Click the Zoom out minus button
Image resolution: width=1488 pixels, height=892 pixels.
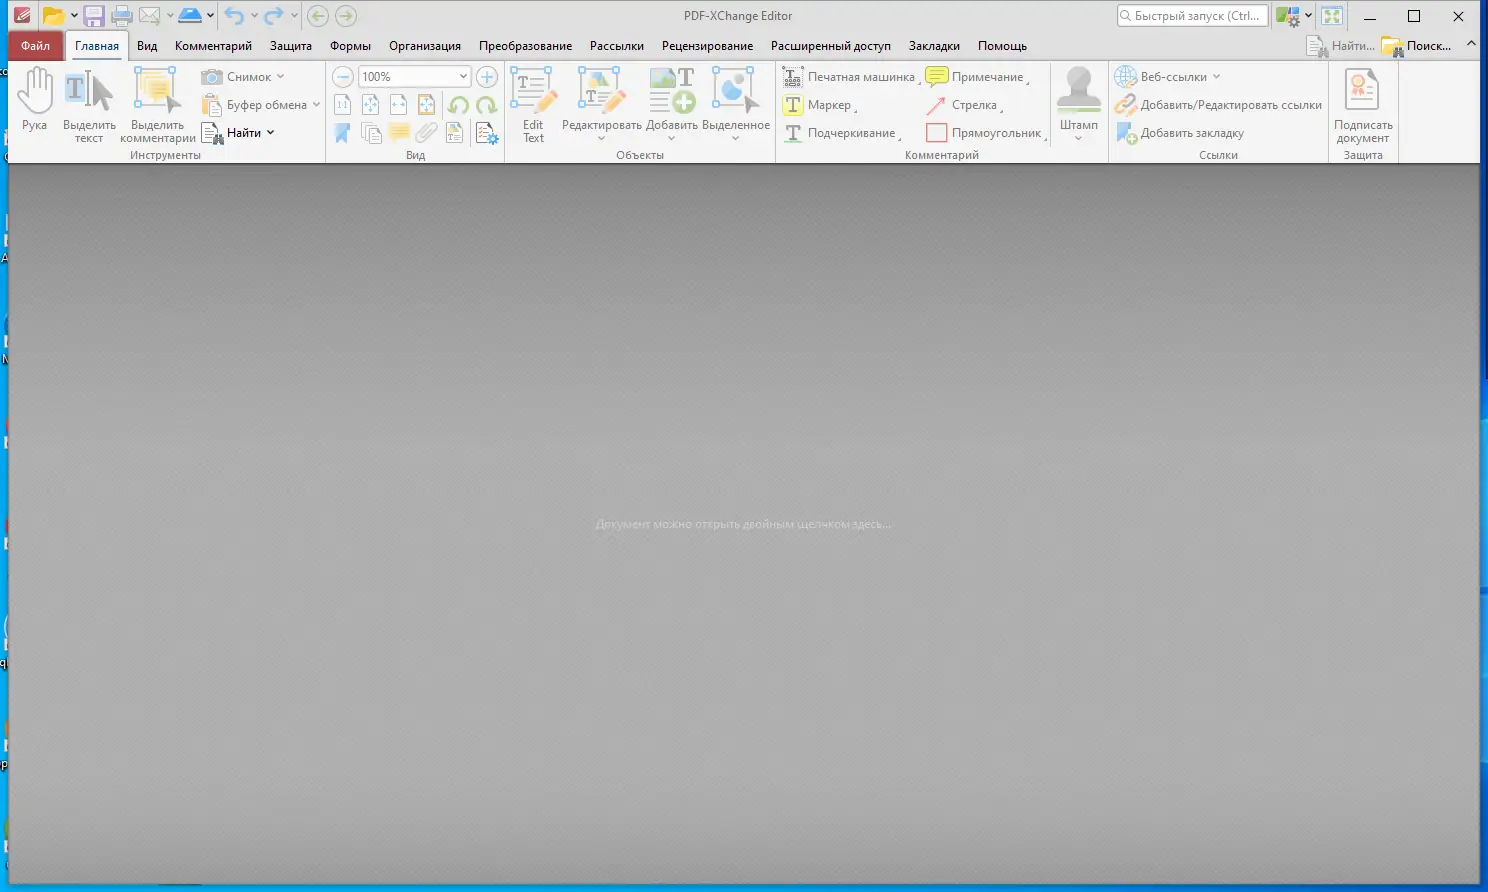click(x=343, y=77)
